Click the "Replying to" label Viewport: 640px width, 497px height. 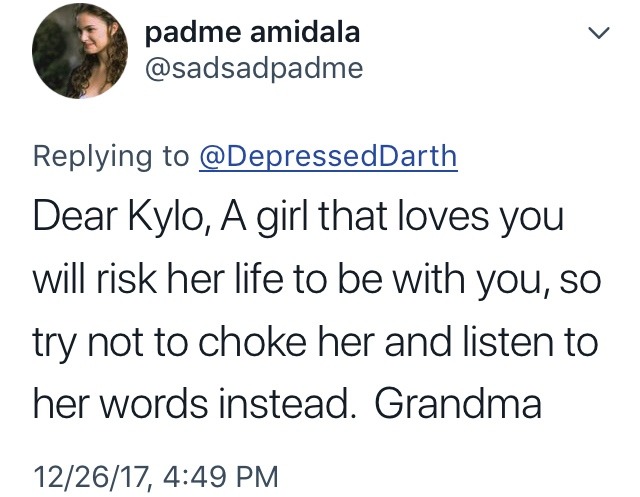tap(110, 156)
